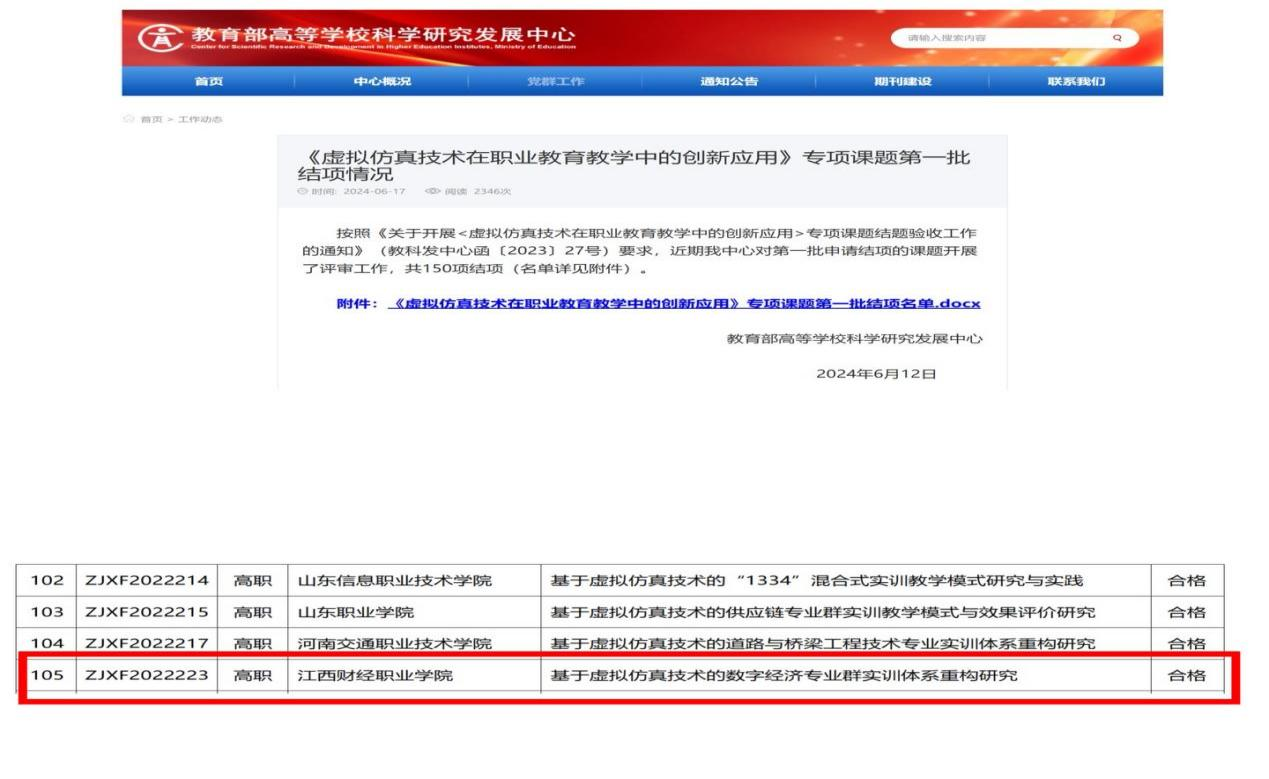Click the 高职 cell in row 105
1269x779 pixels.
click(253, 675)
